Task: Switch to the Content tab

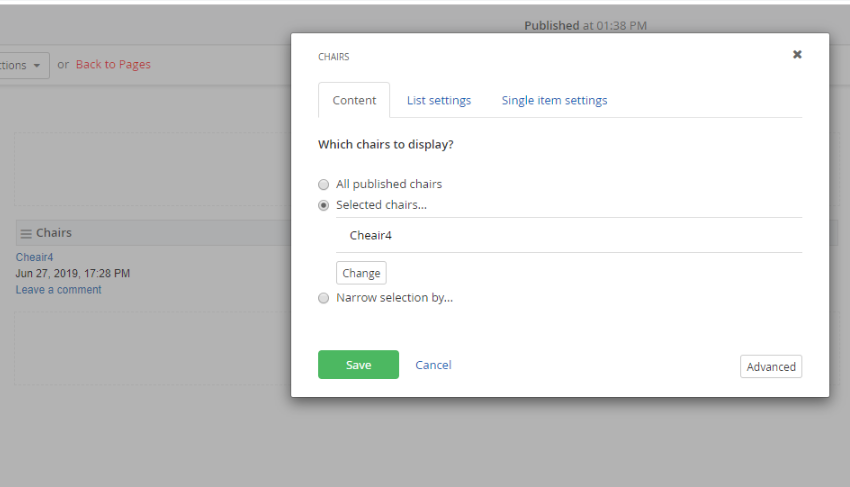Action: pyautogui.click(x=354, y=100)
